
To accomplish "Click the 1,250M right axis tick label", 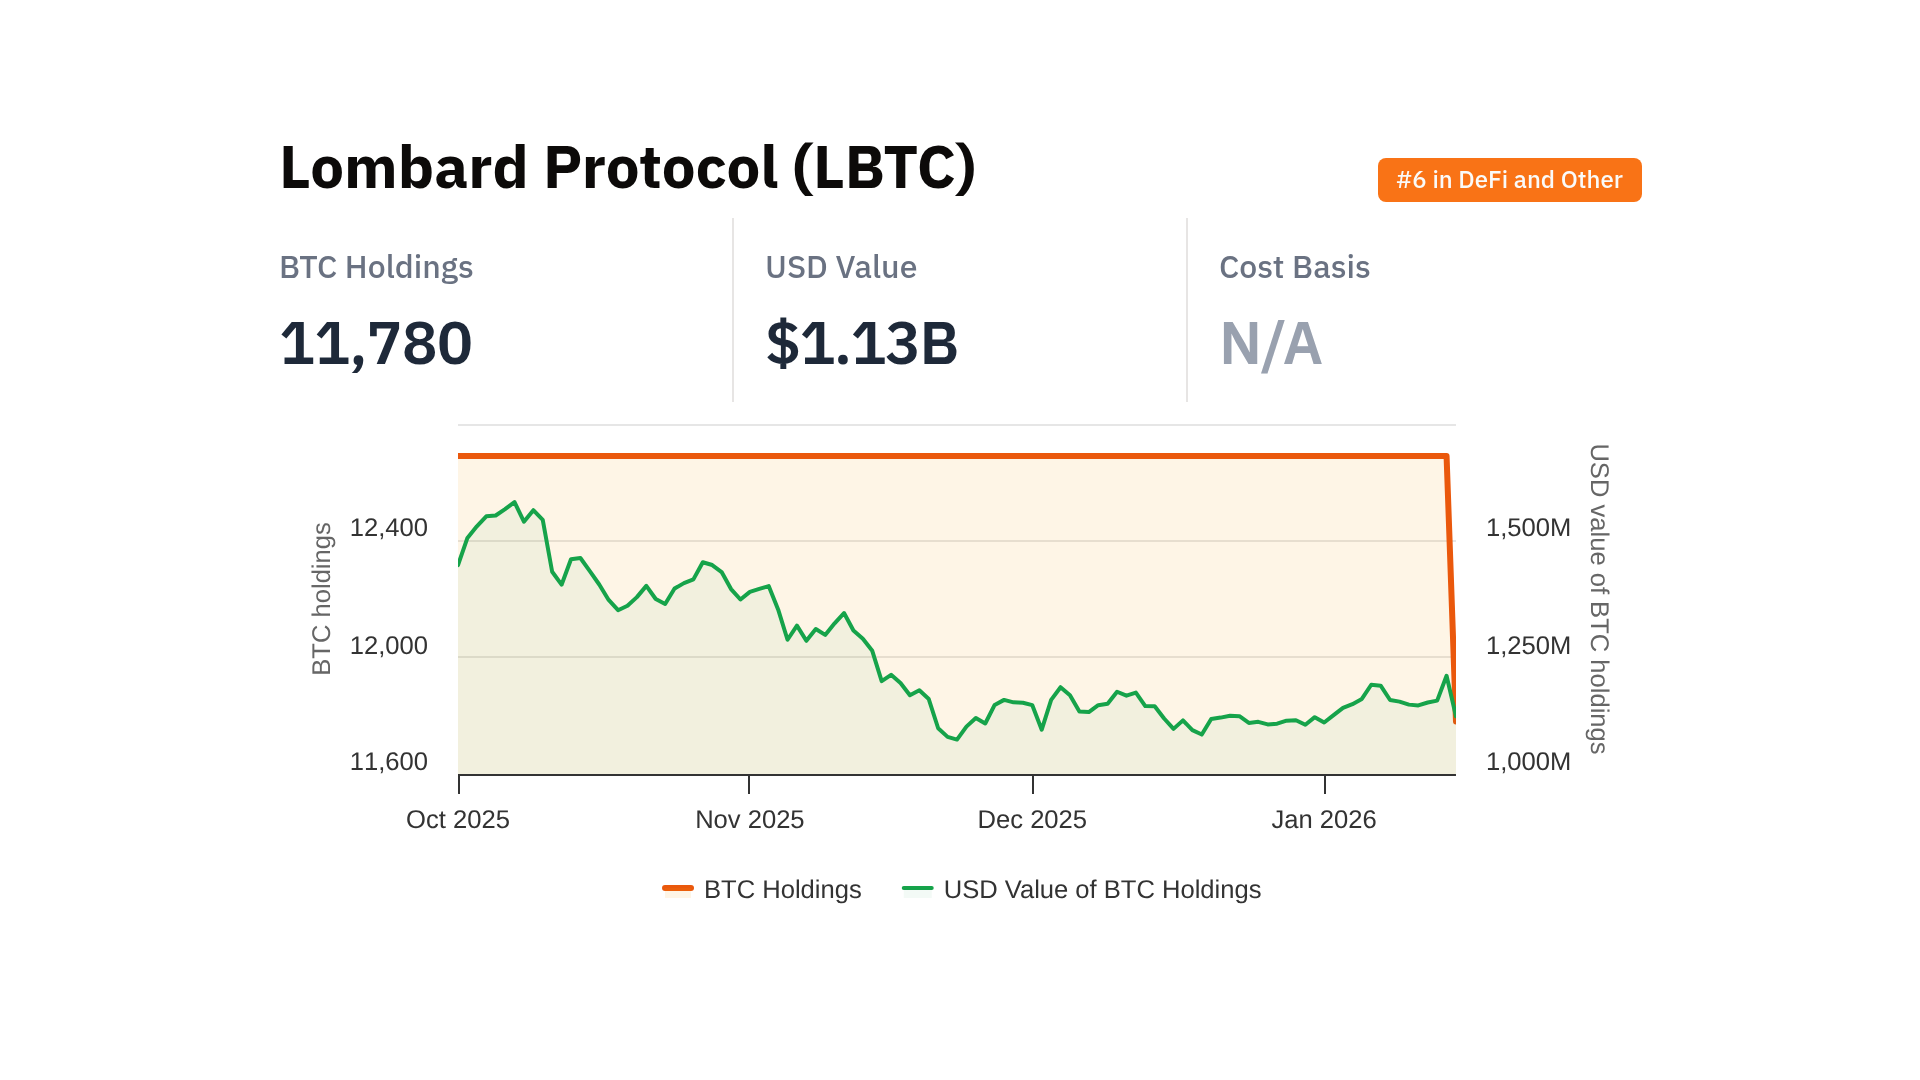I will tap(1528, 646).
